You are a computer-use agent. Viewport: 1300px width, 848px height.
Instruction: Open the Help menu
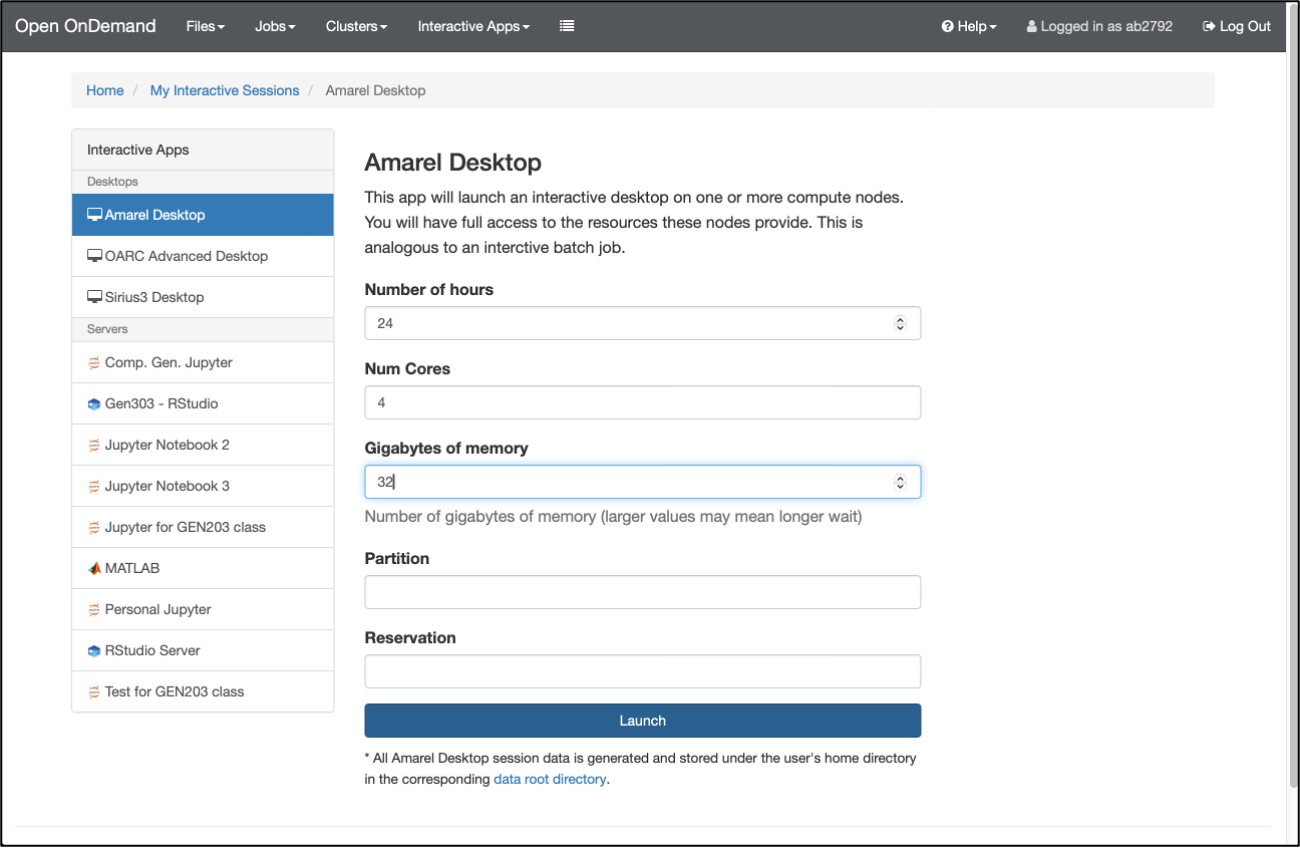pos(969,26)
